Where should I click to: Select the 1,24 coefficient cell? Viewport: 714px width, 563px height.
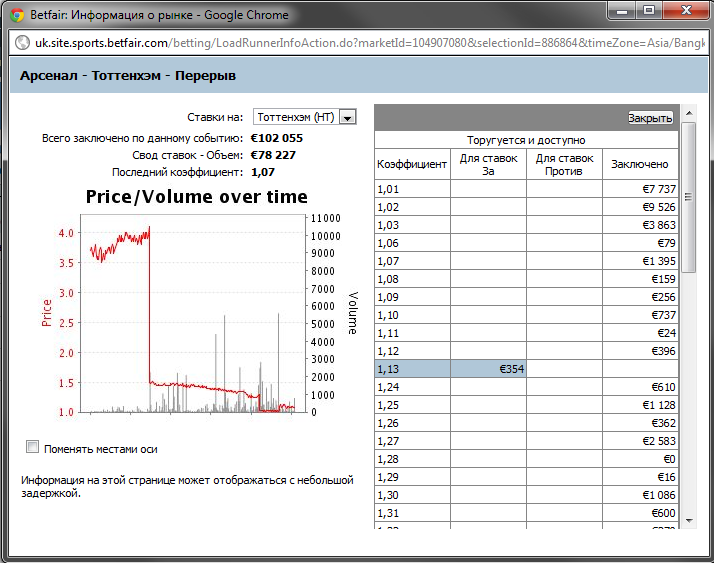[413, 387]
